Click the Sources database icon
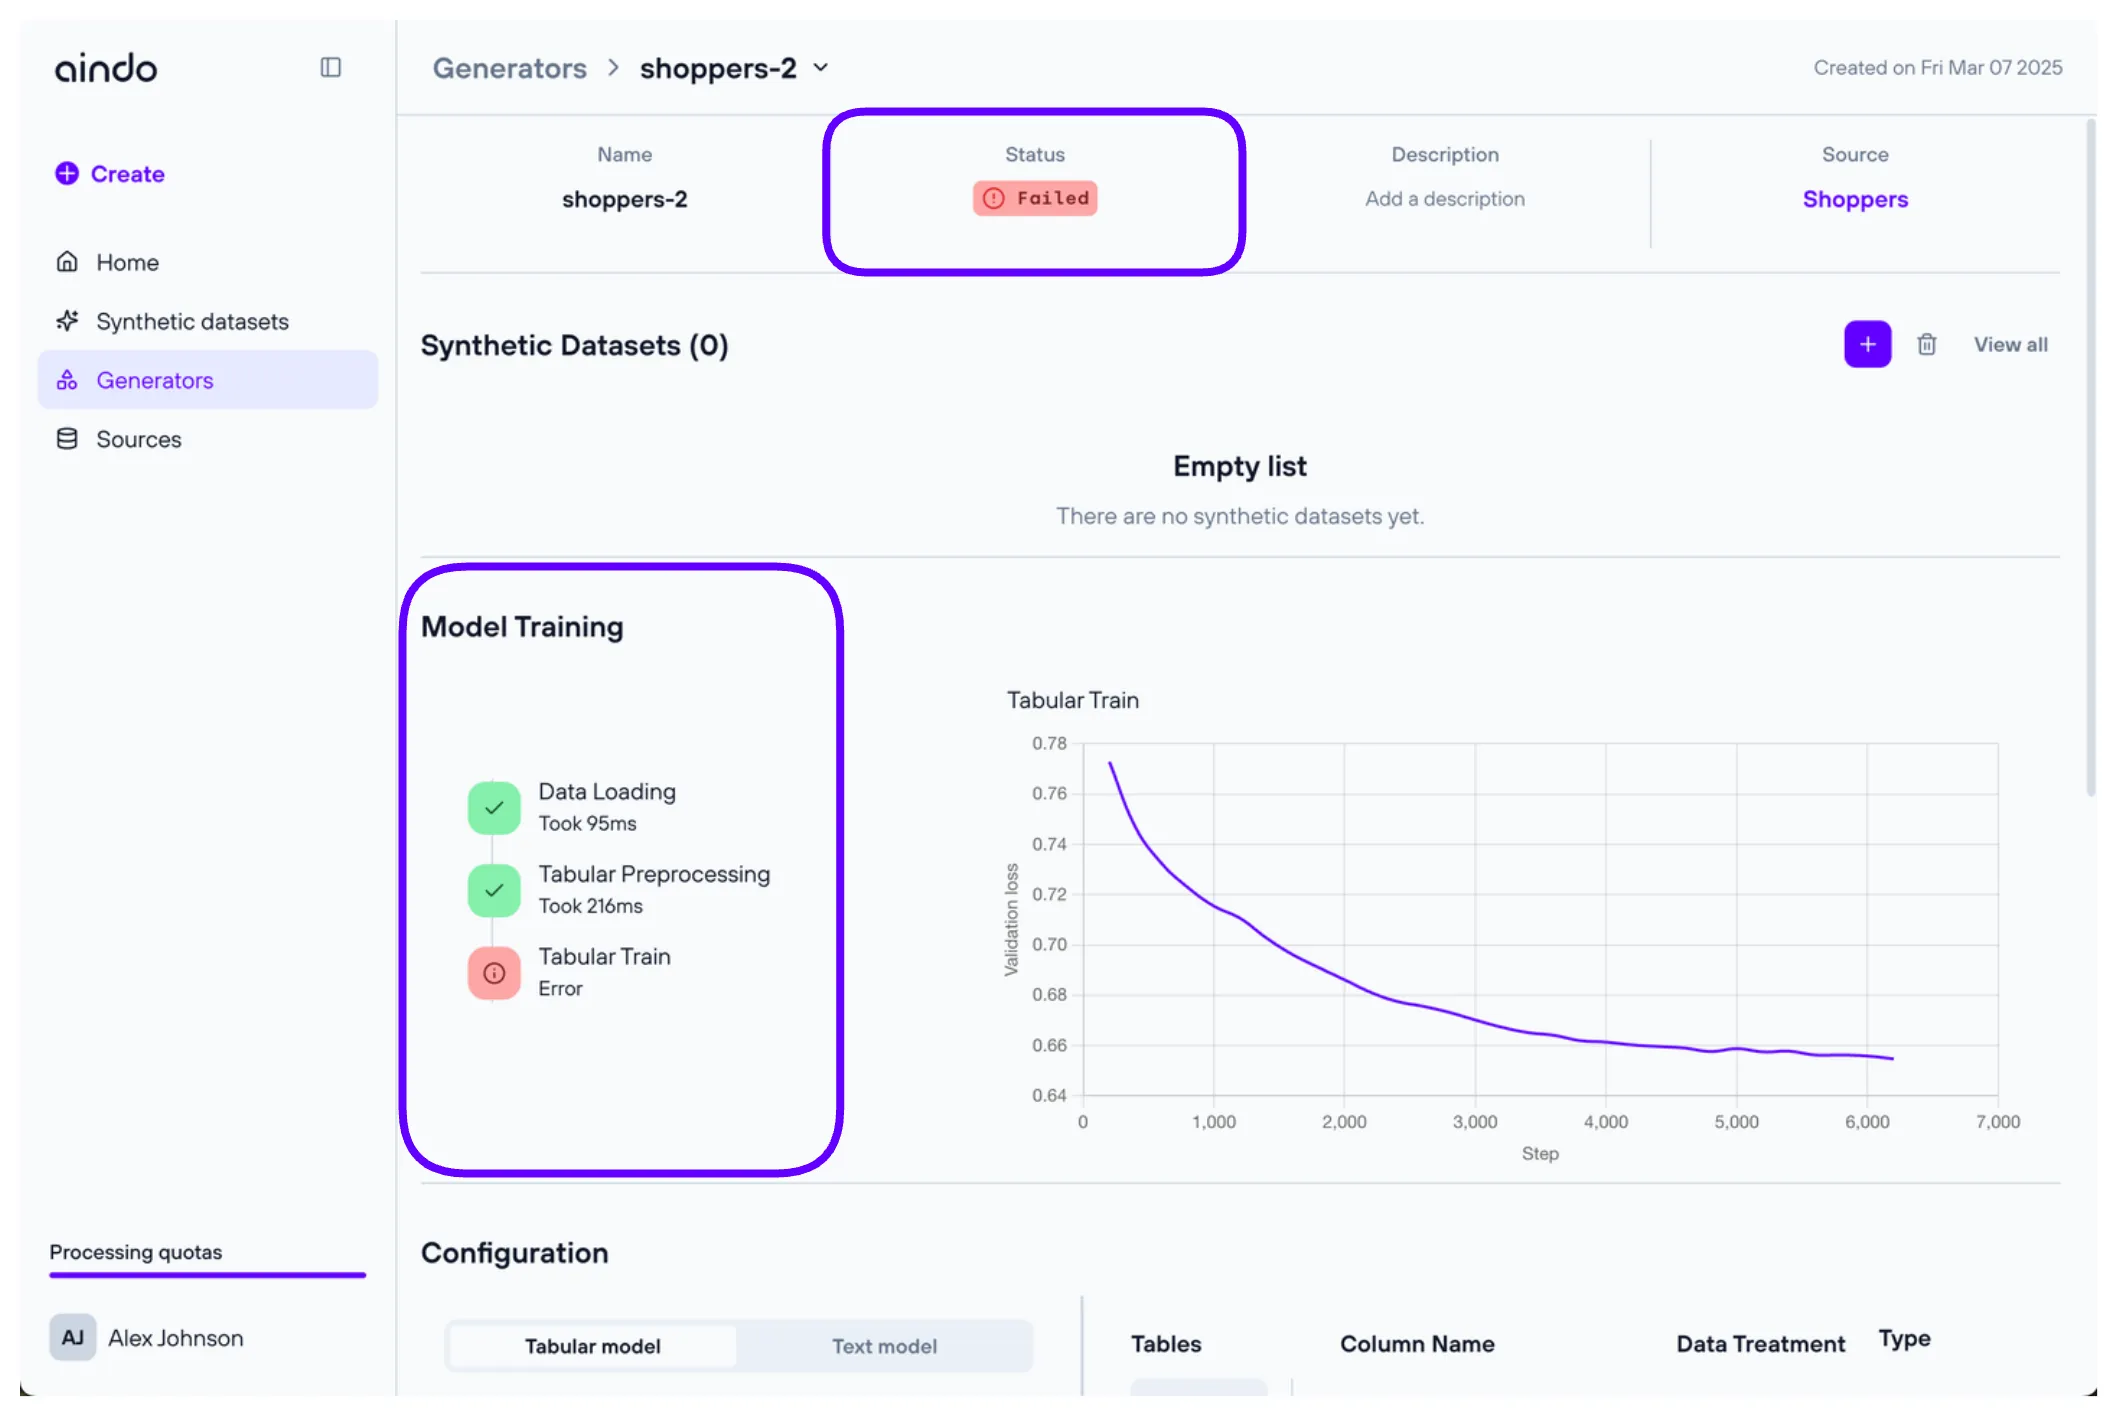 67,439
